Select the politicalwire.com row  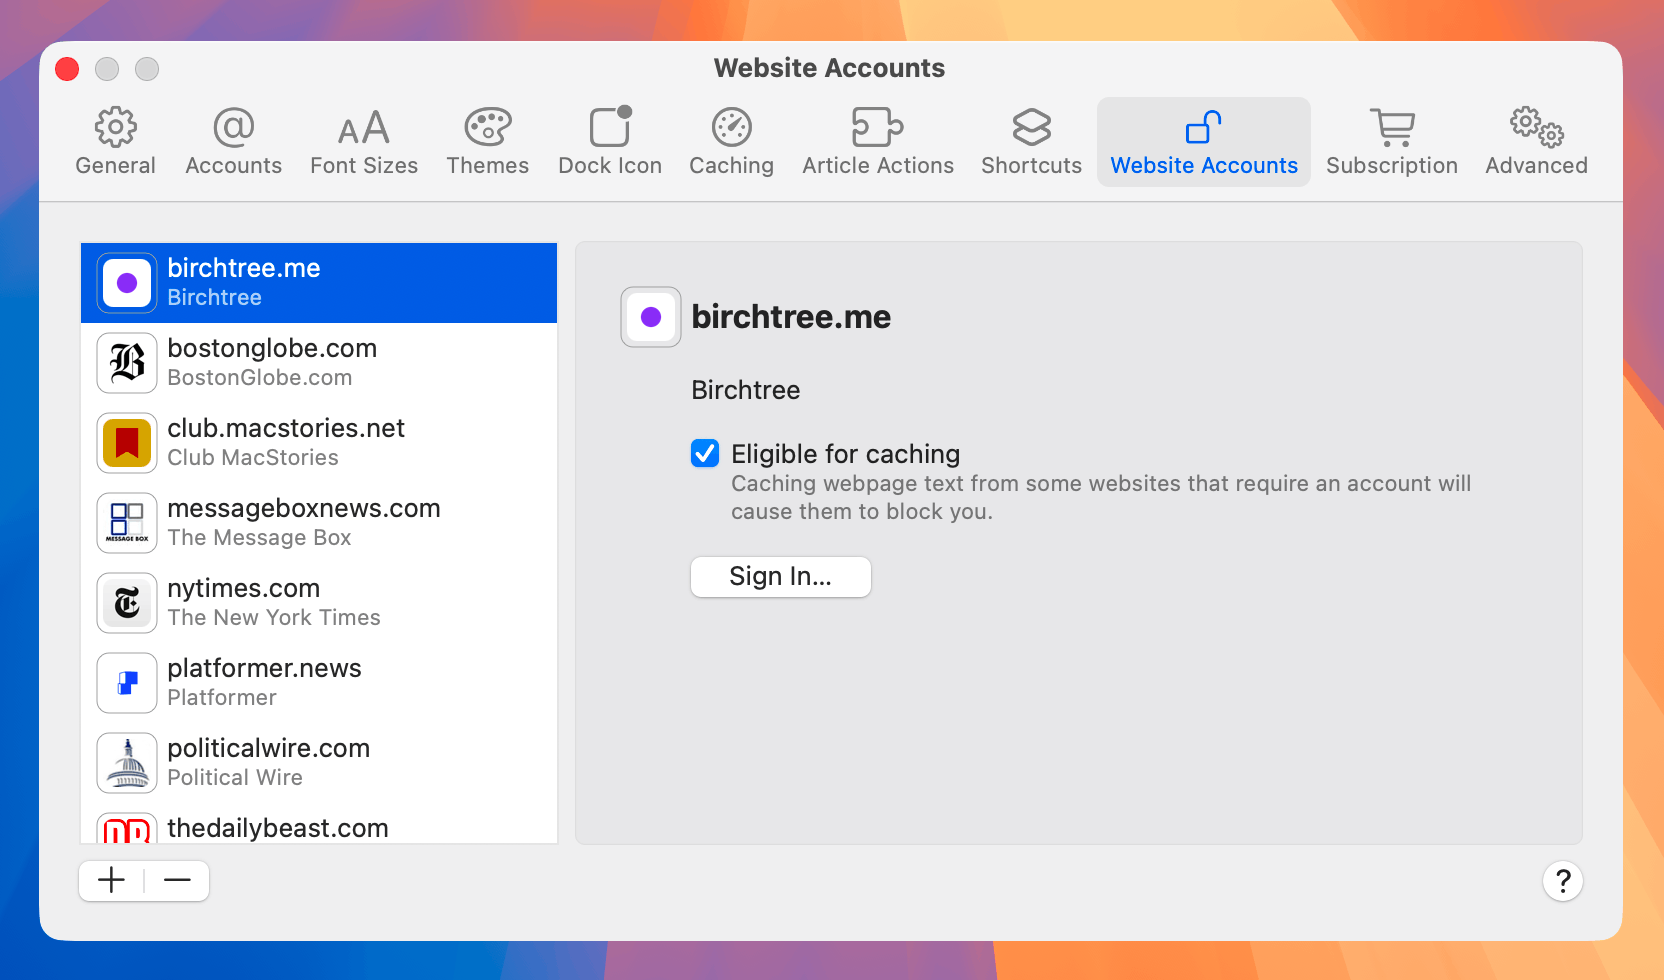[319, 763]
